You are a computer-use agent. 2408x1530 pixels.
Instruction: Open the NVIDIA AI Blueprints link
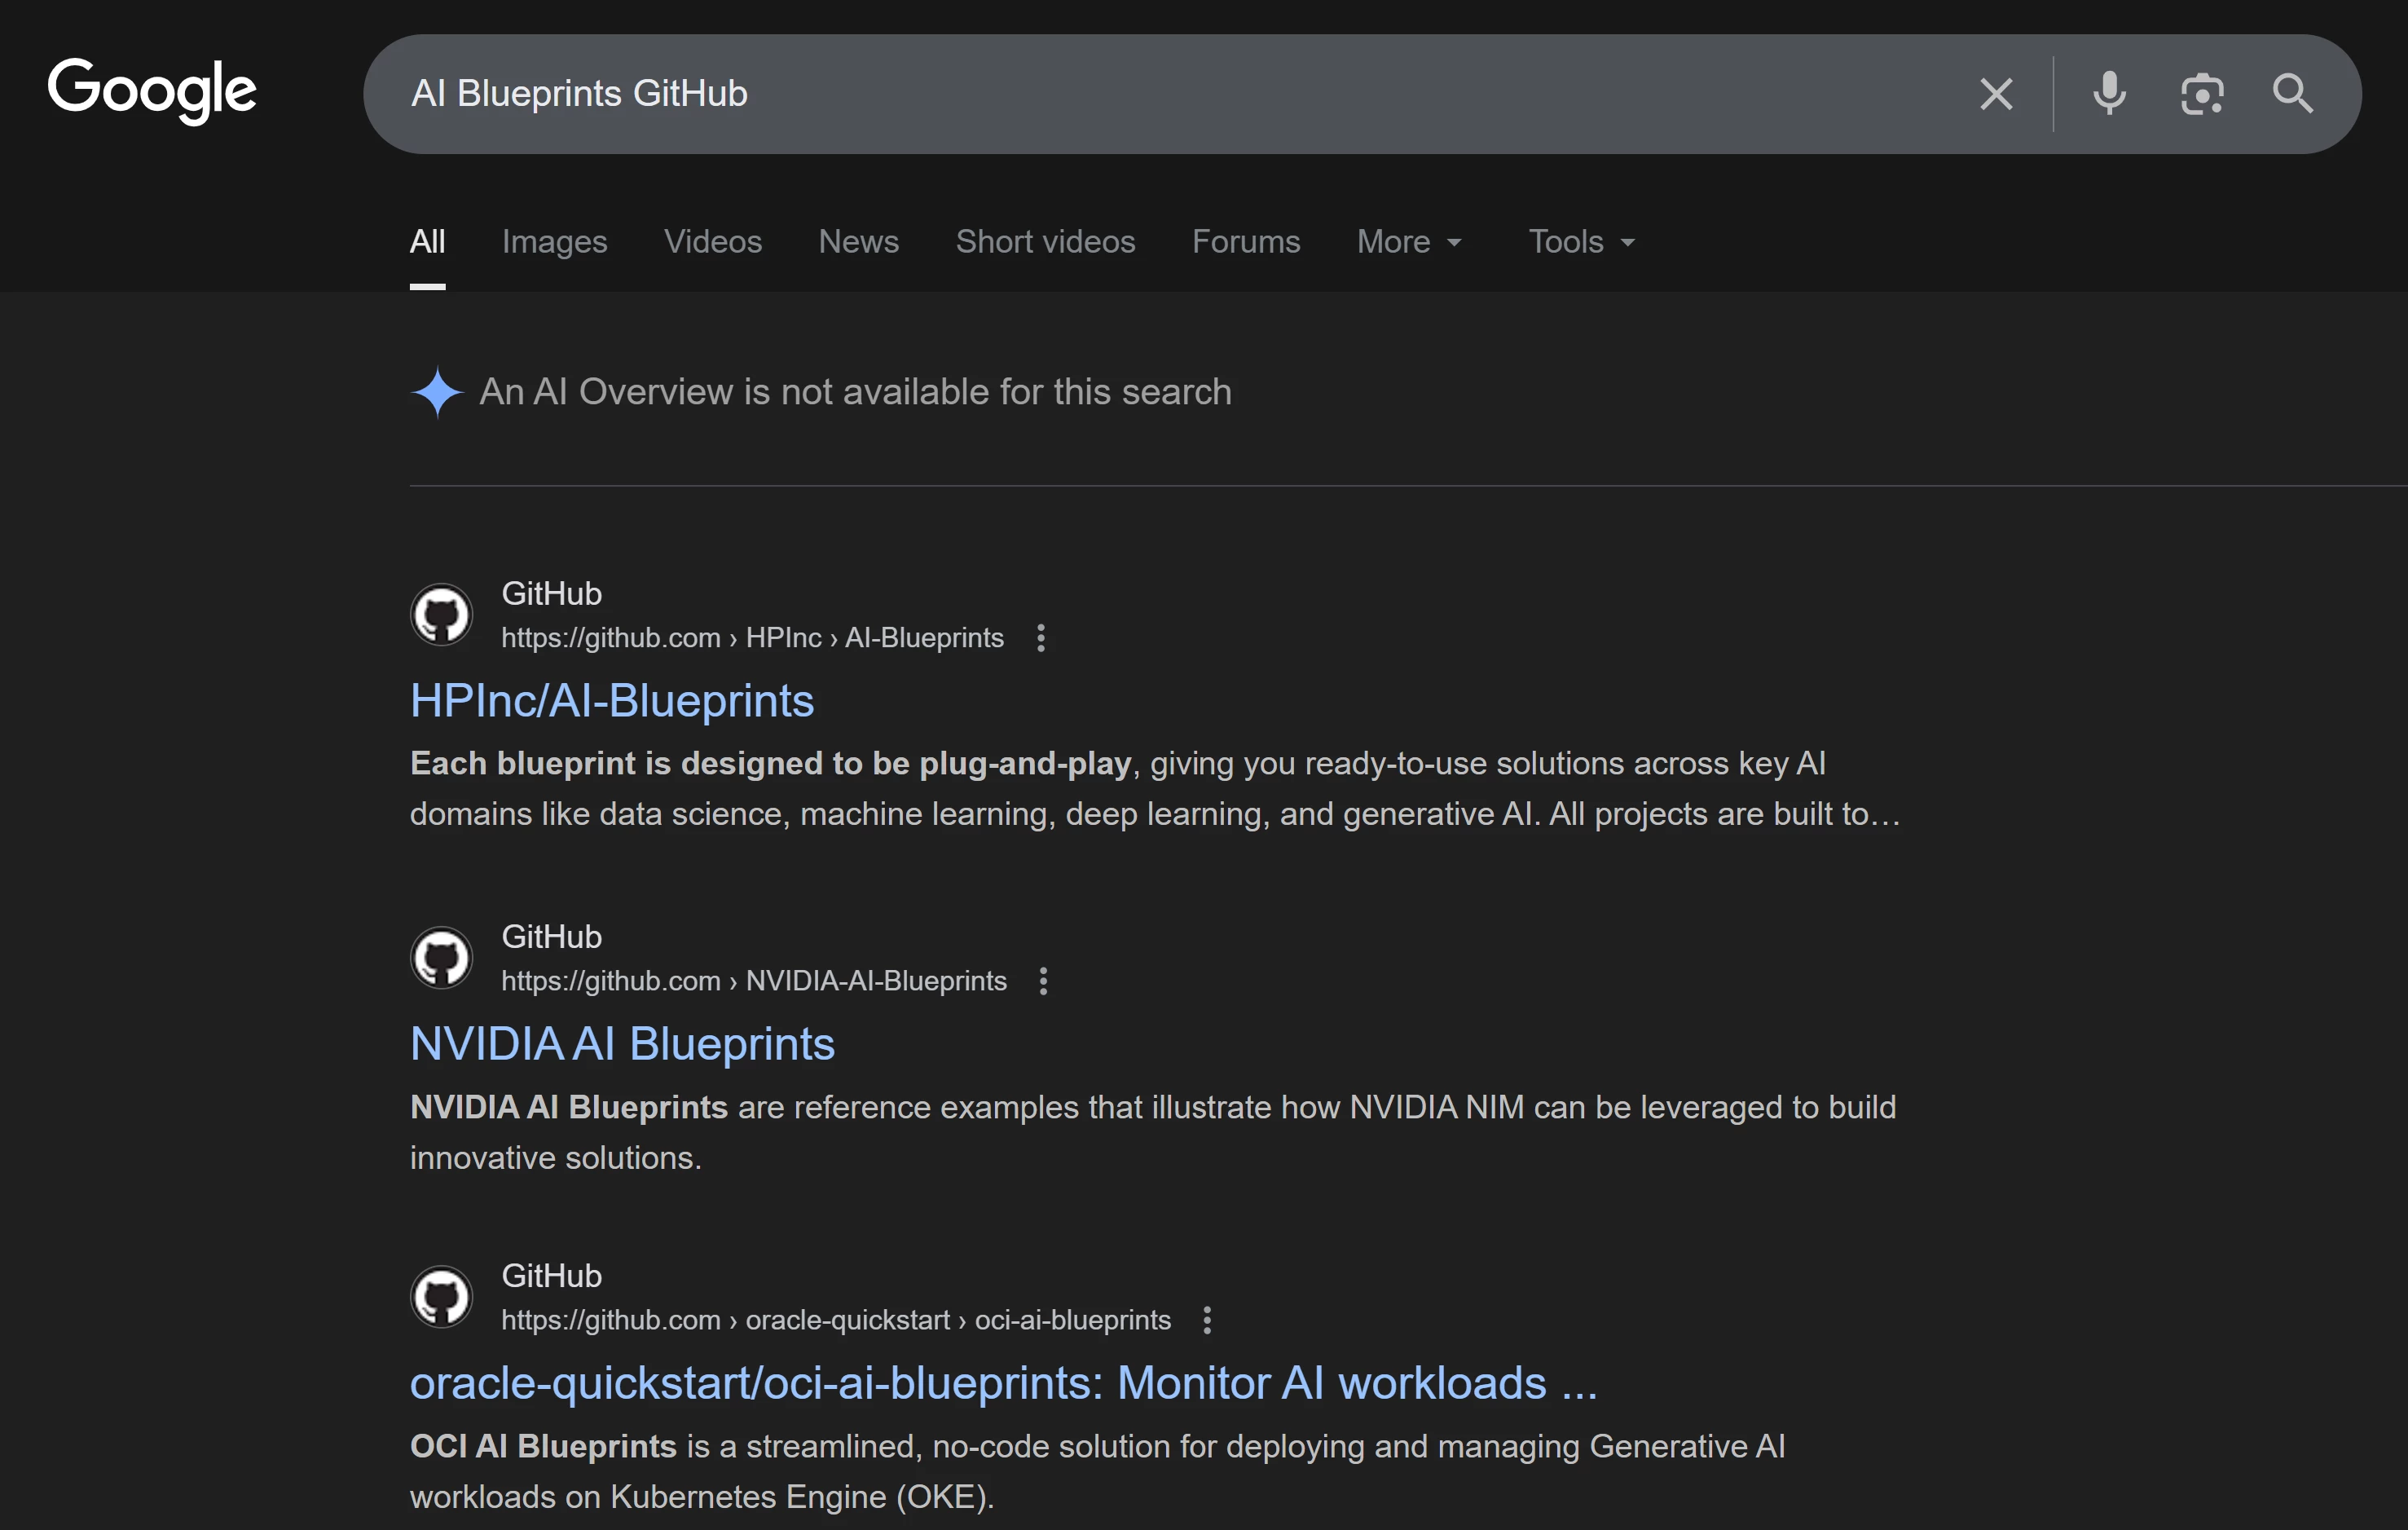(x=622, y=1043)
